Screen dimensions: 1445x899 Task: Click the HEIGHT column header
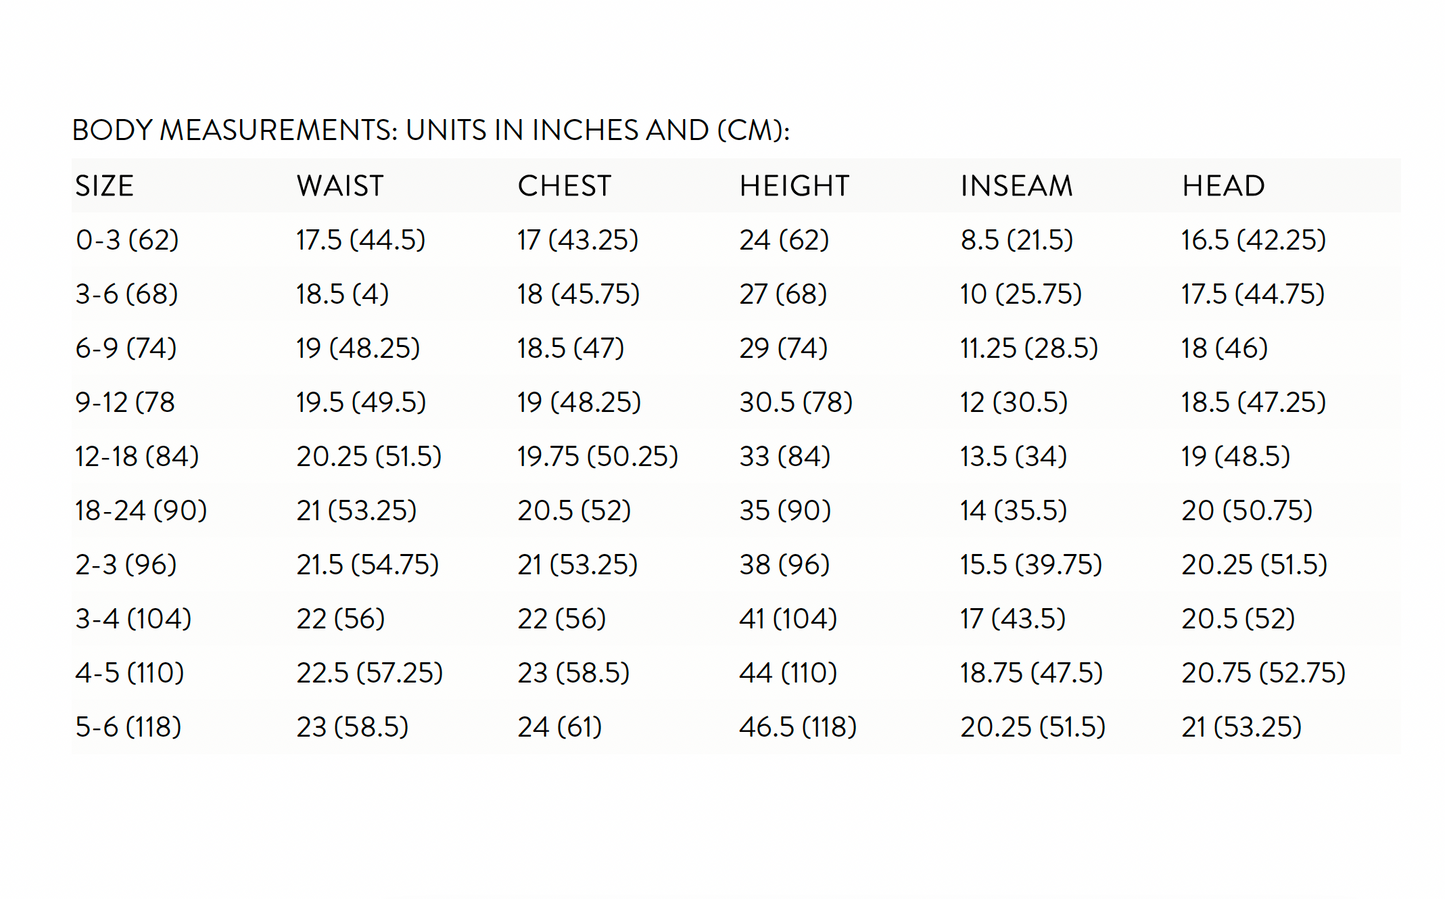click(794, 186)
